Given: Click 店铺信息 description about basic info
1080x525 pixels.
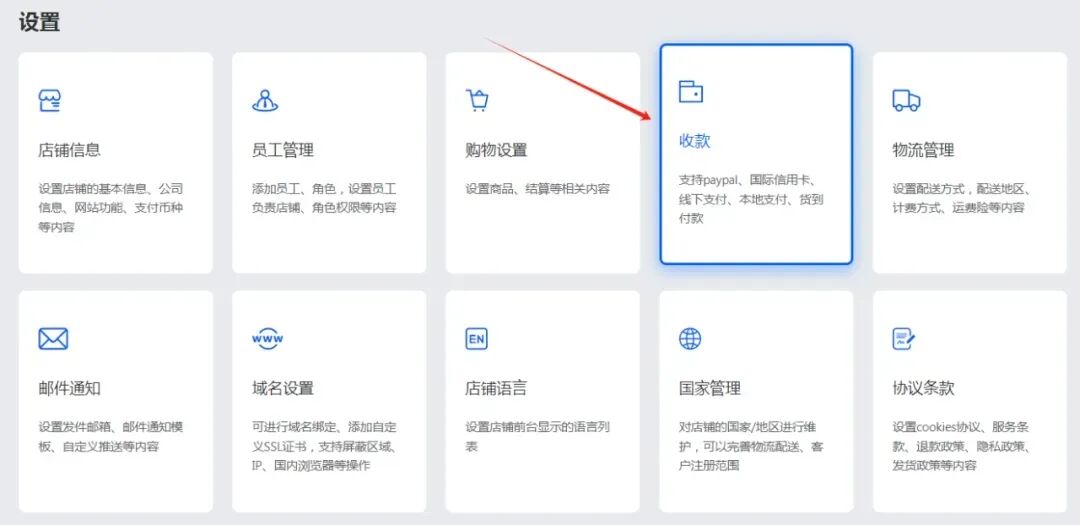Looking at the screenshot, I should pos(111,207).
